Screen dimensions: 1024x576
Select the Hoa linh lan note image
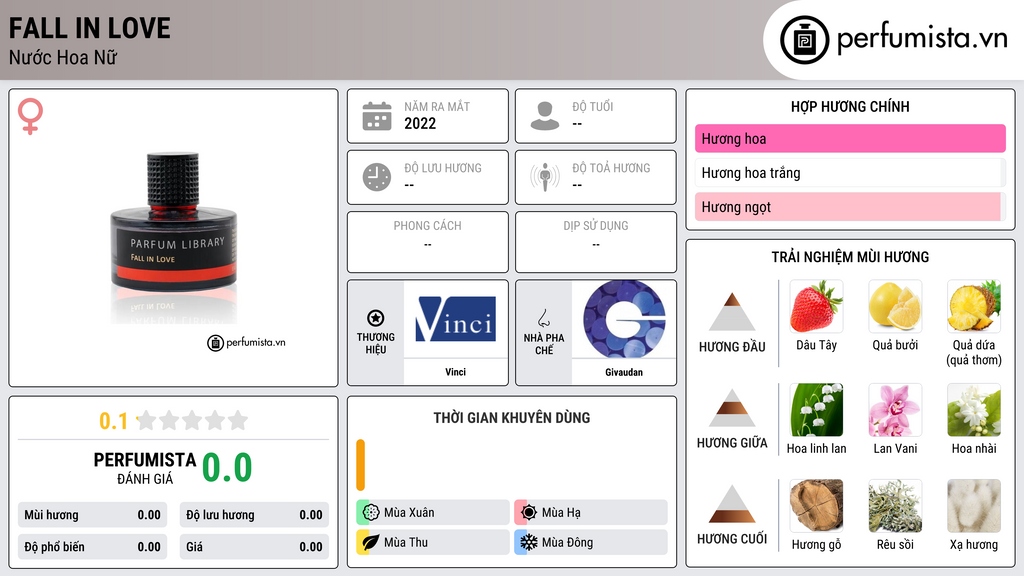tap(816, 410)
